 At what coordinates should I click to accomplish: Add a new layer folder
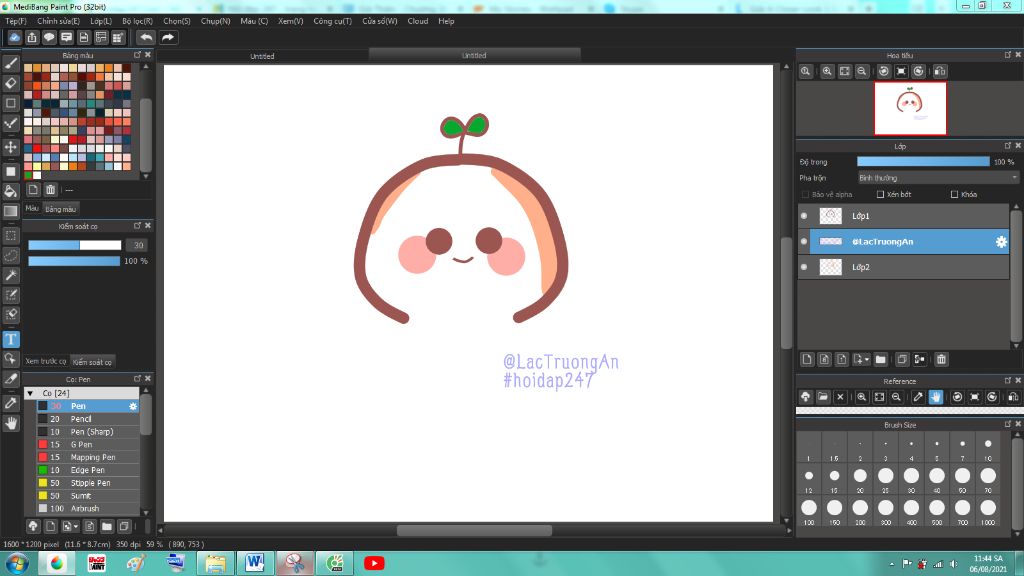[880, 359]
